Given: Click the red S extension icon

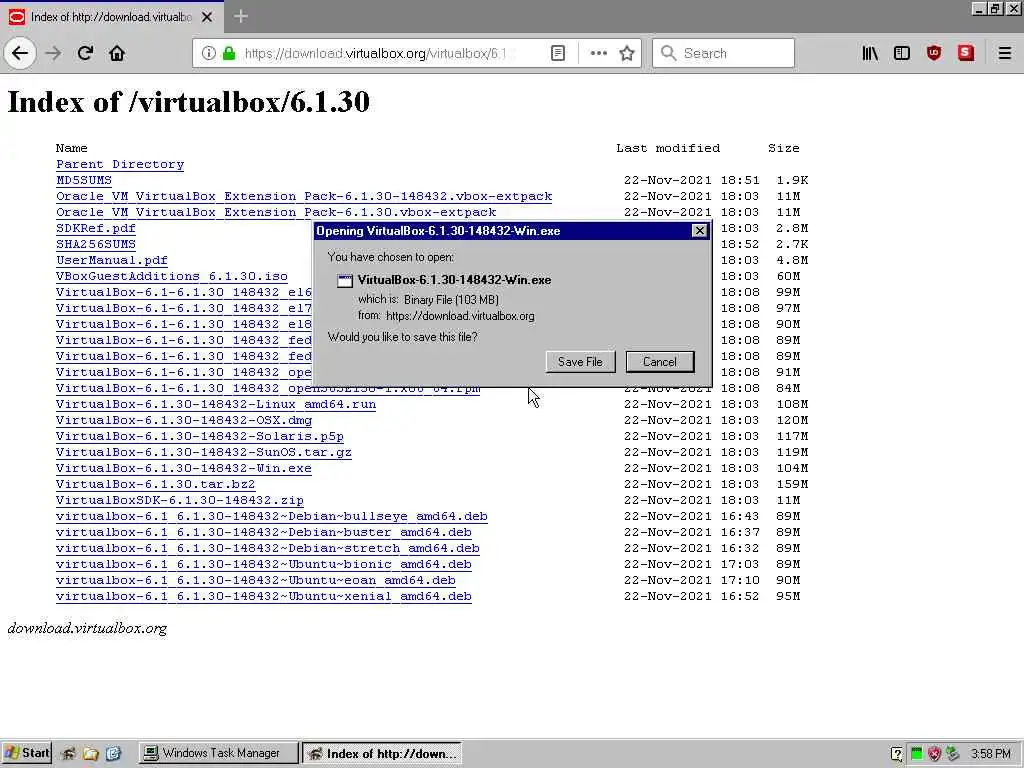Looking at the screenshot, I should (966, 53).
